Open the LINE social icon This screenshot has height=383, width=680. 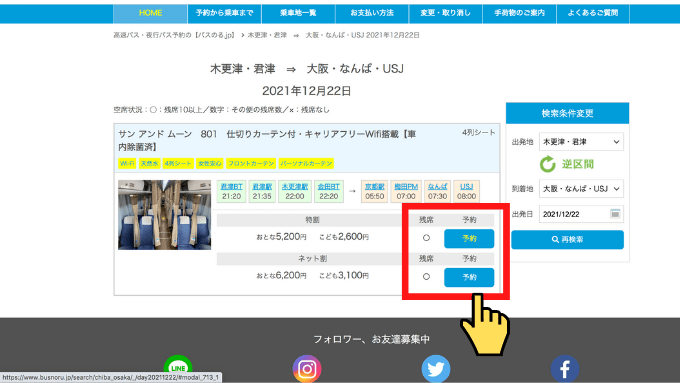point(178,368)
